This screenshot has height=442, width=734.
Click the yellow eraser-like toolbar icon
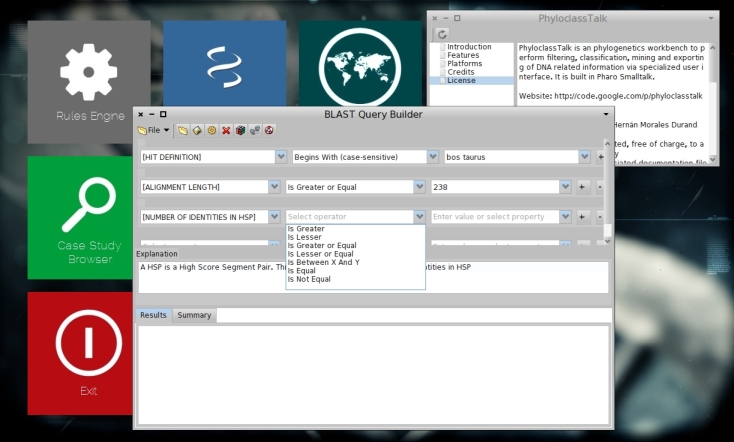click(x=197, y=130)
